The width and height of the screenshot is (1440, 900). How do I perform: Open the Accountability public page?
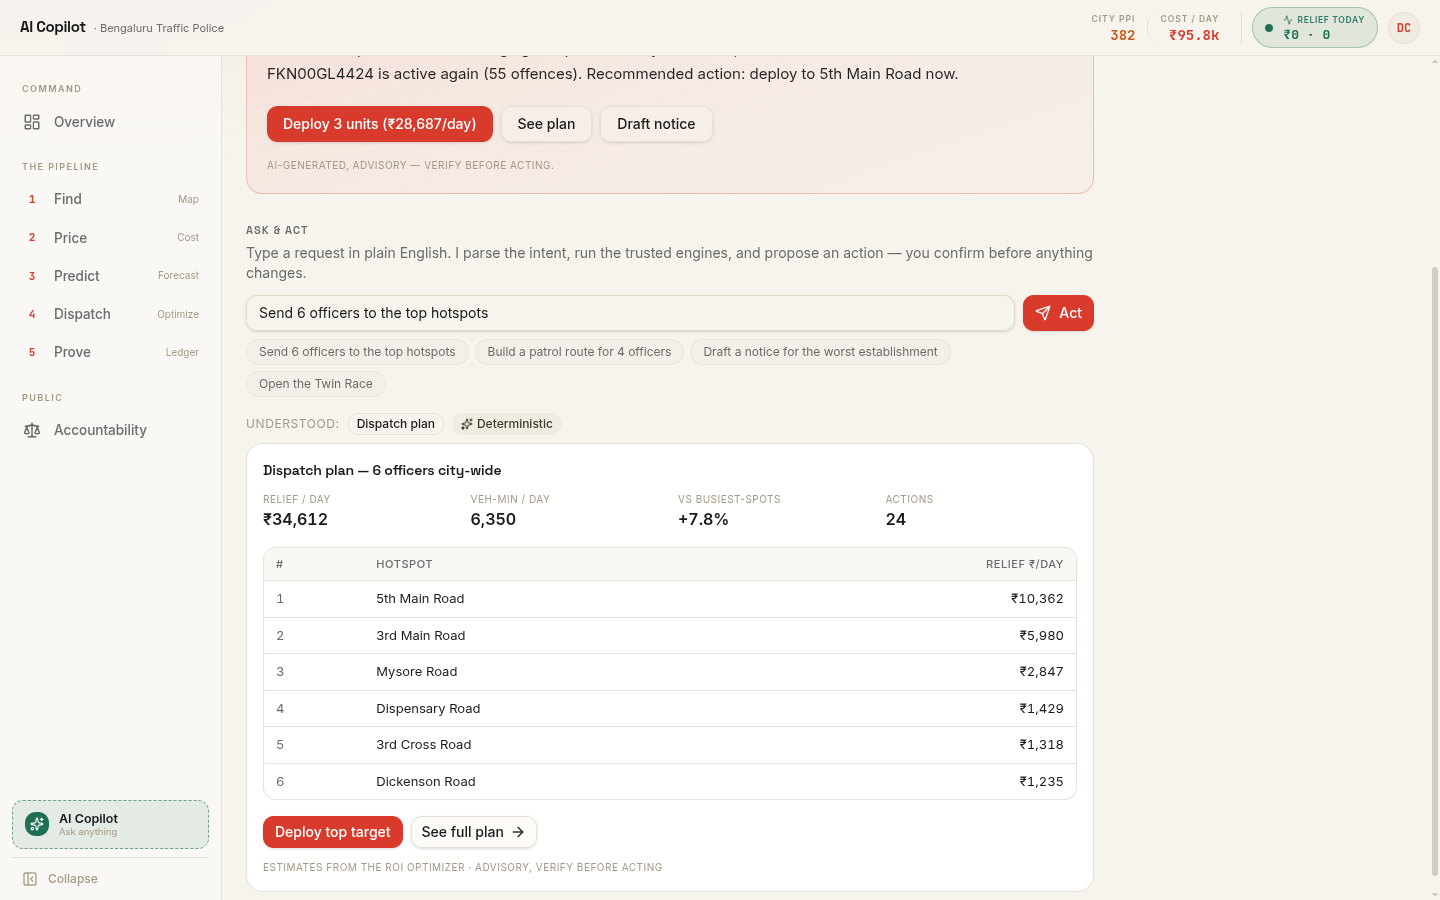[x=111, y=430]
